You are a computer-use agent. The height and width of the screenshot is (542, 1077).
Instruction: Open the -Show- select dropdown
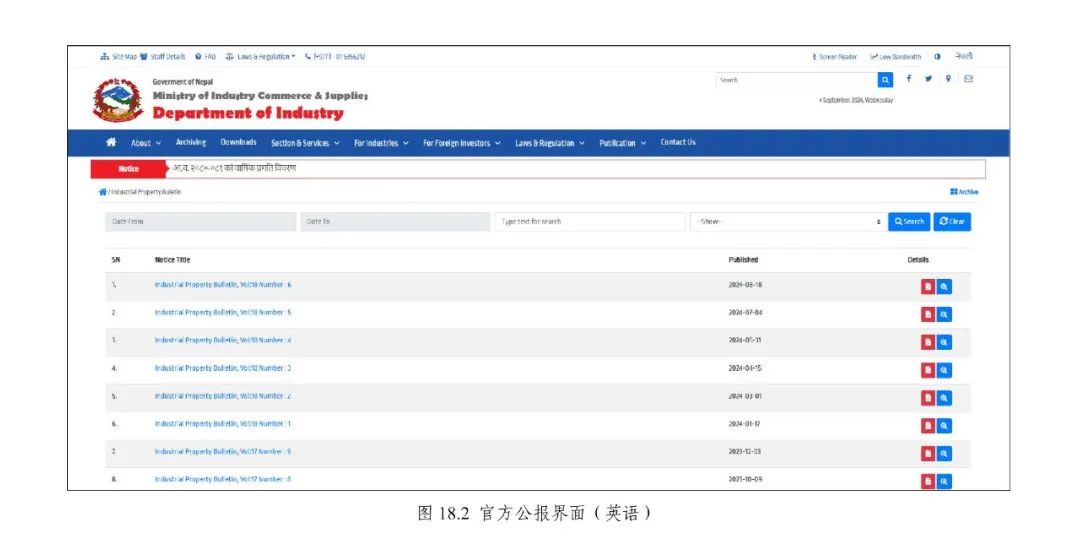point(787,222)
